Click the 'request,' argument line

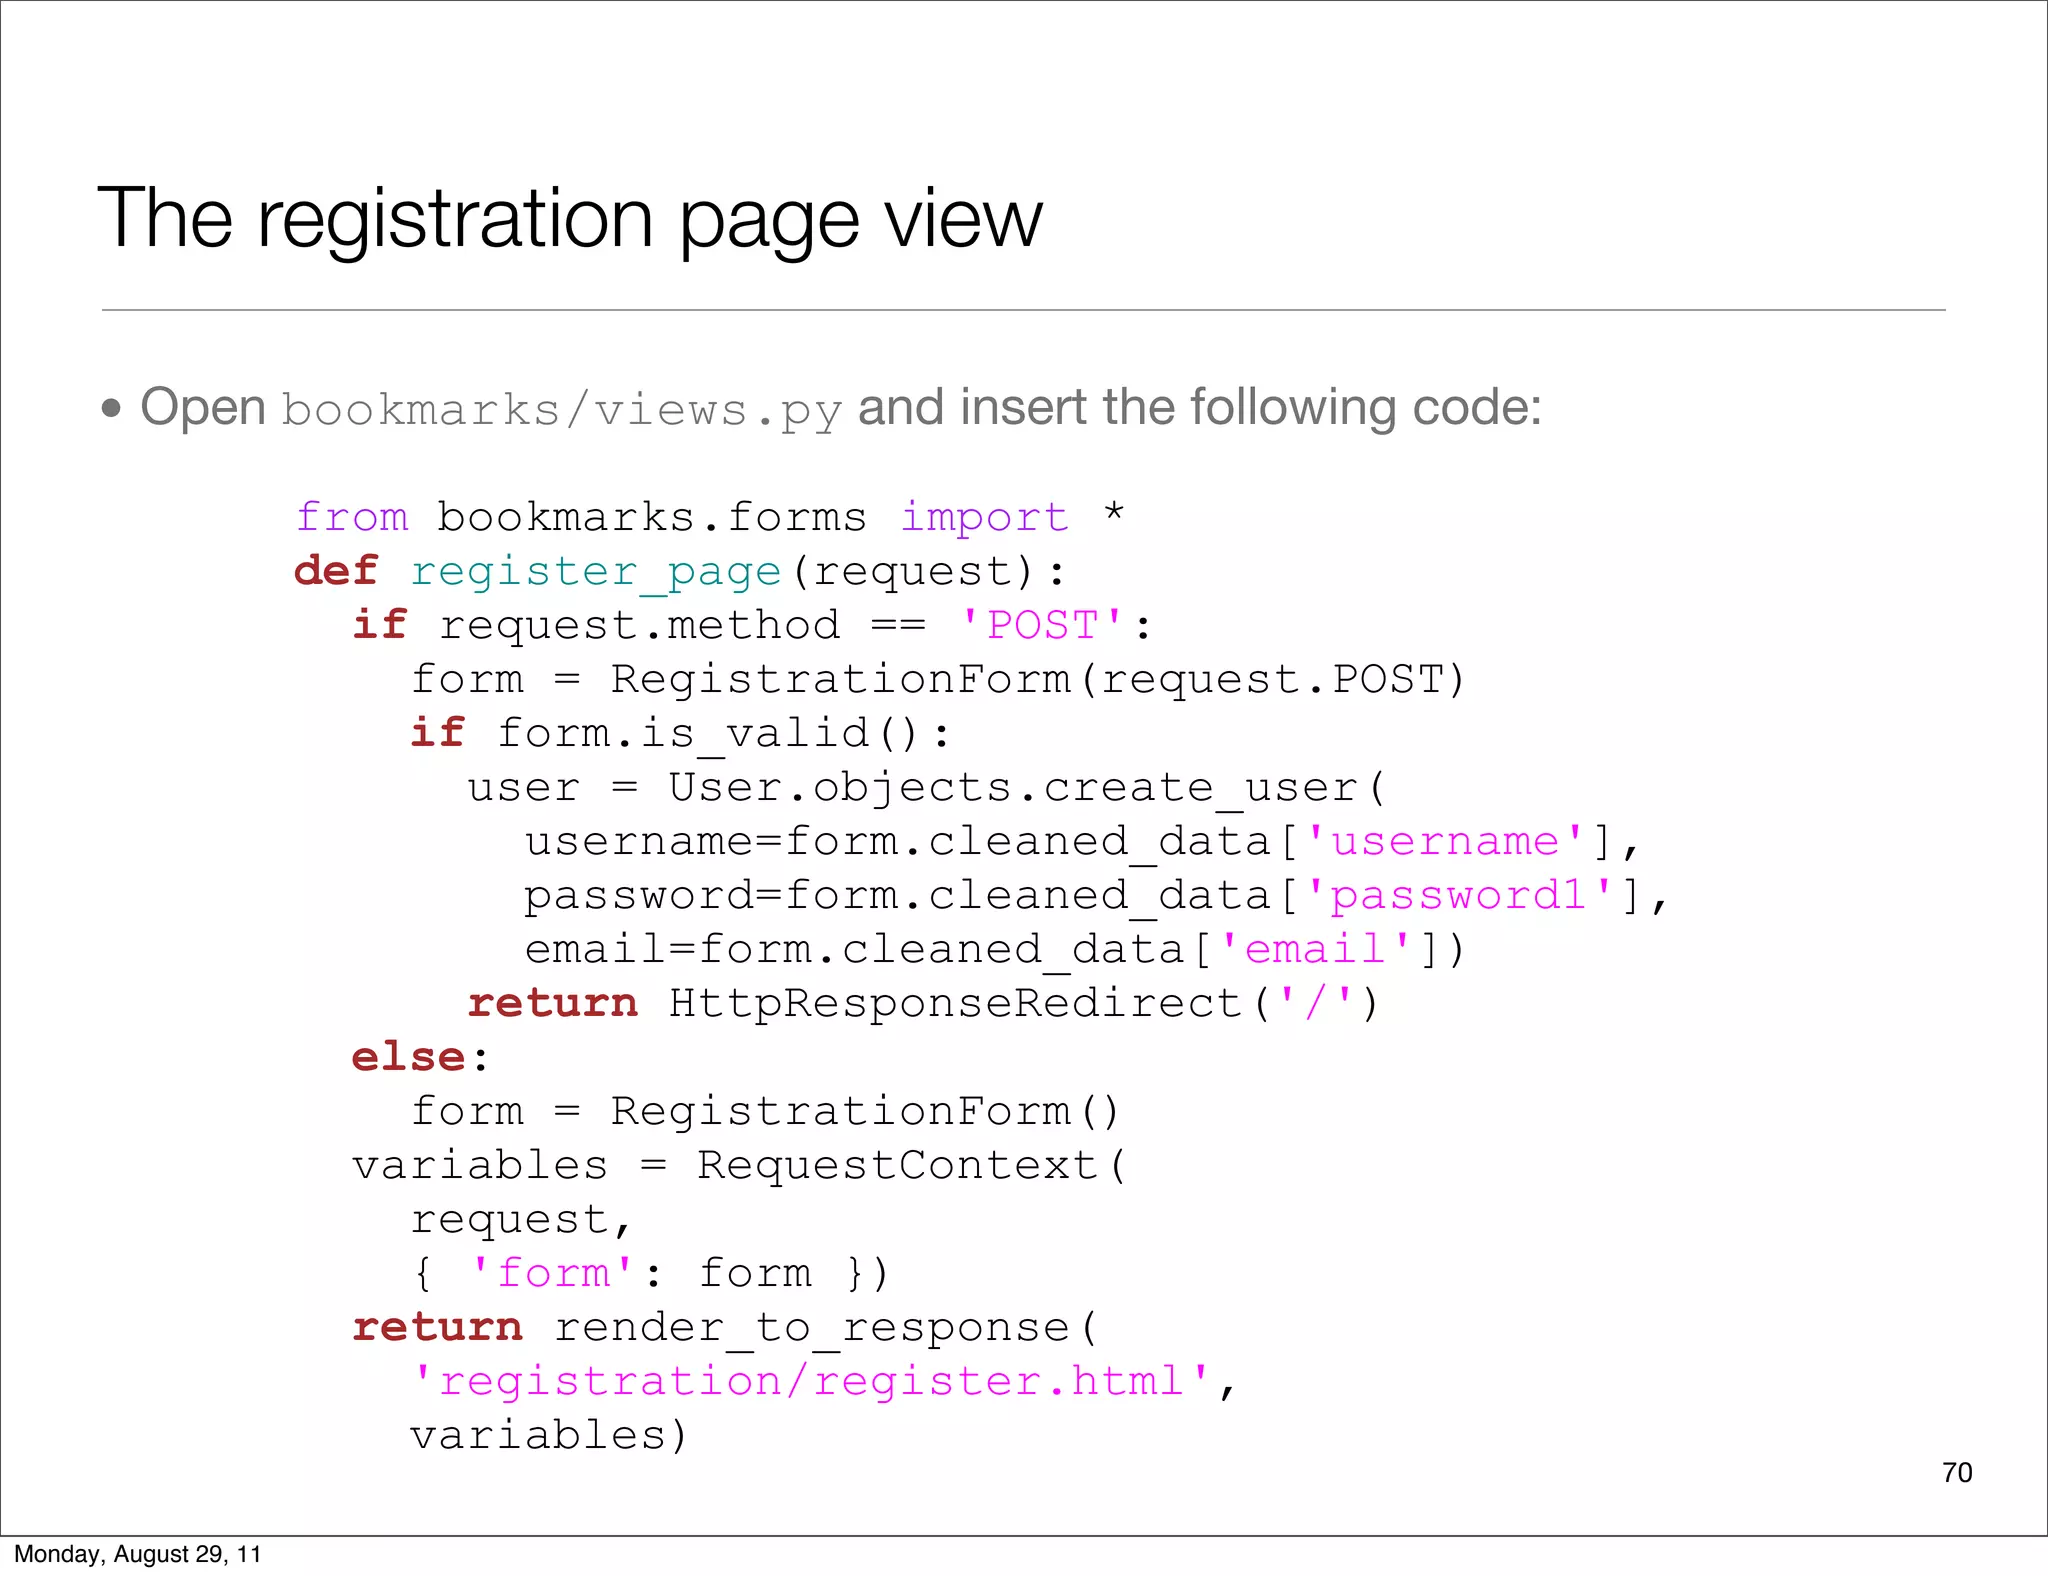(521, 1220)
